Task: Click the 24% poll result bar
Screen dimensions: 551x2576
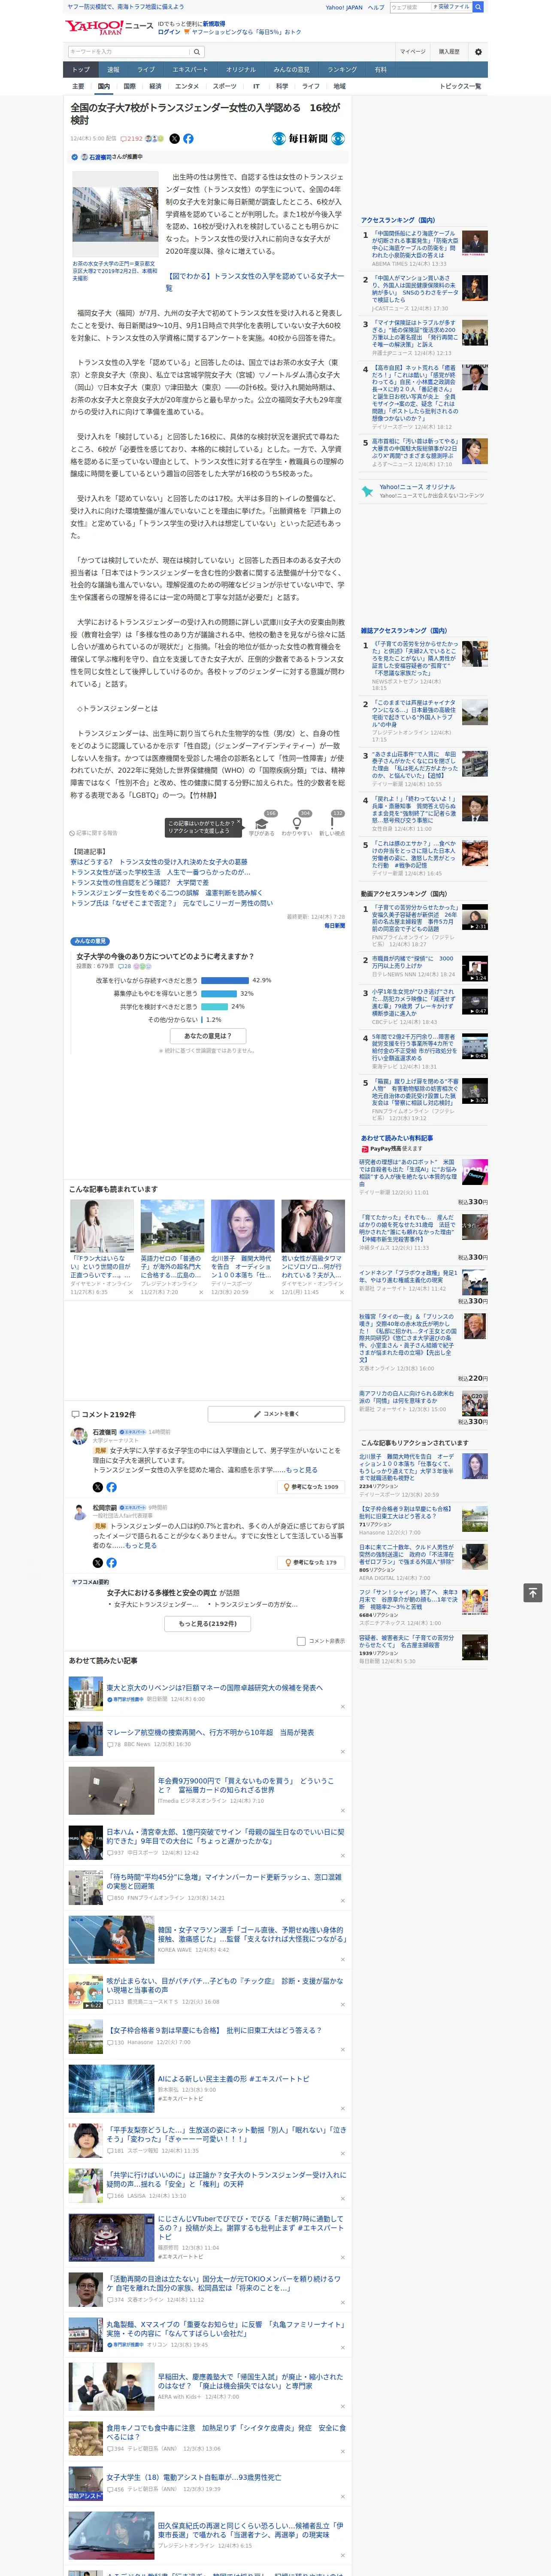Action: 215,1007
